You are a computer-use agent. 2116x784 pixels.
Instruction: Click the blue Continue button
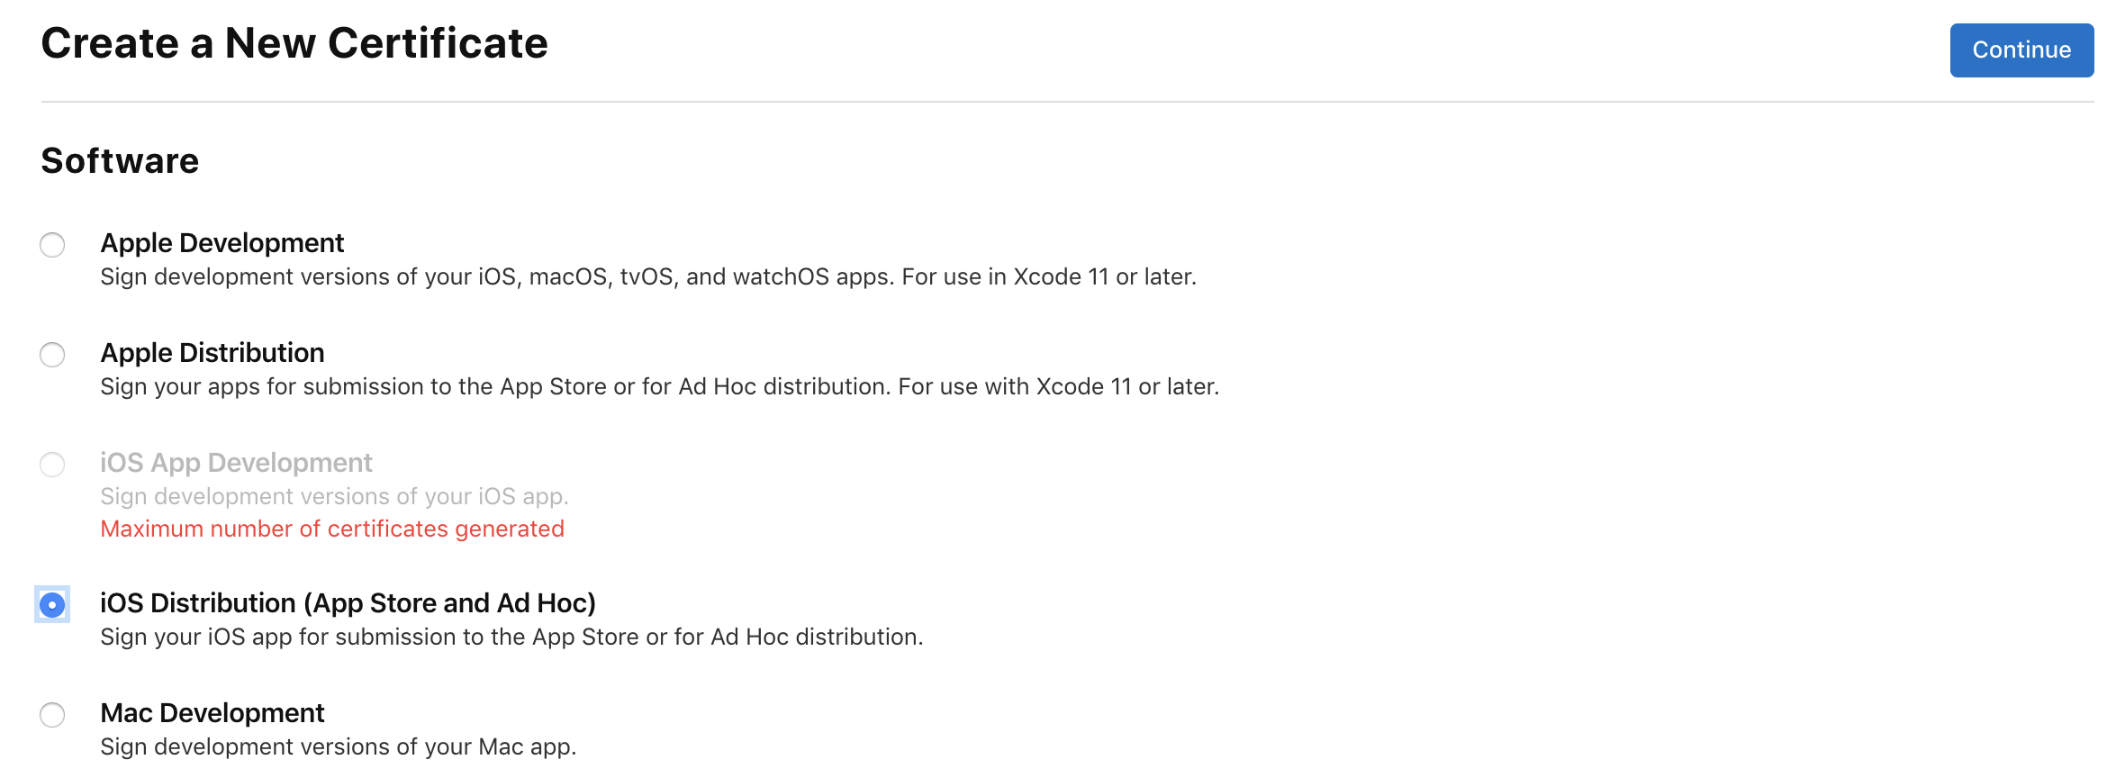pos(2021,50)
